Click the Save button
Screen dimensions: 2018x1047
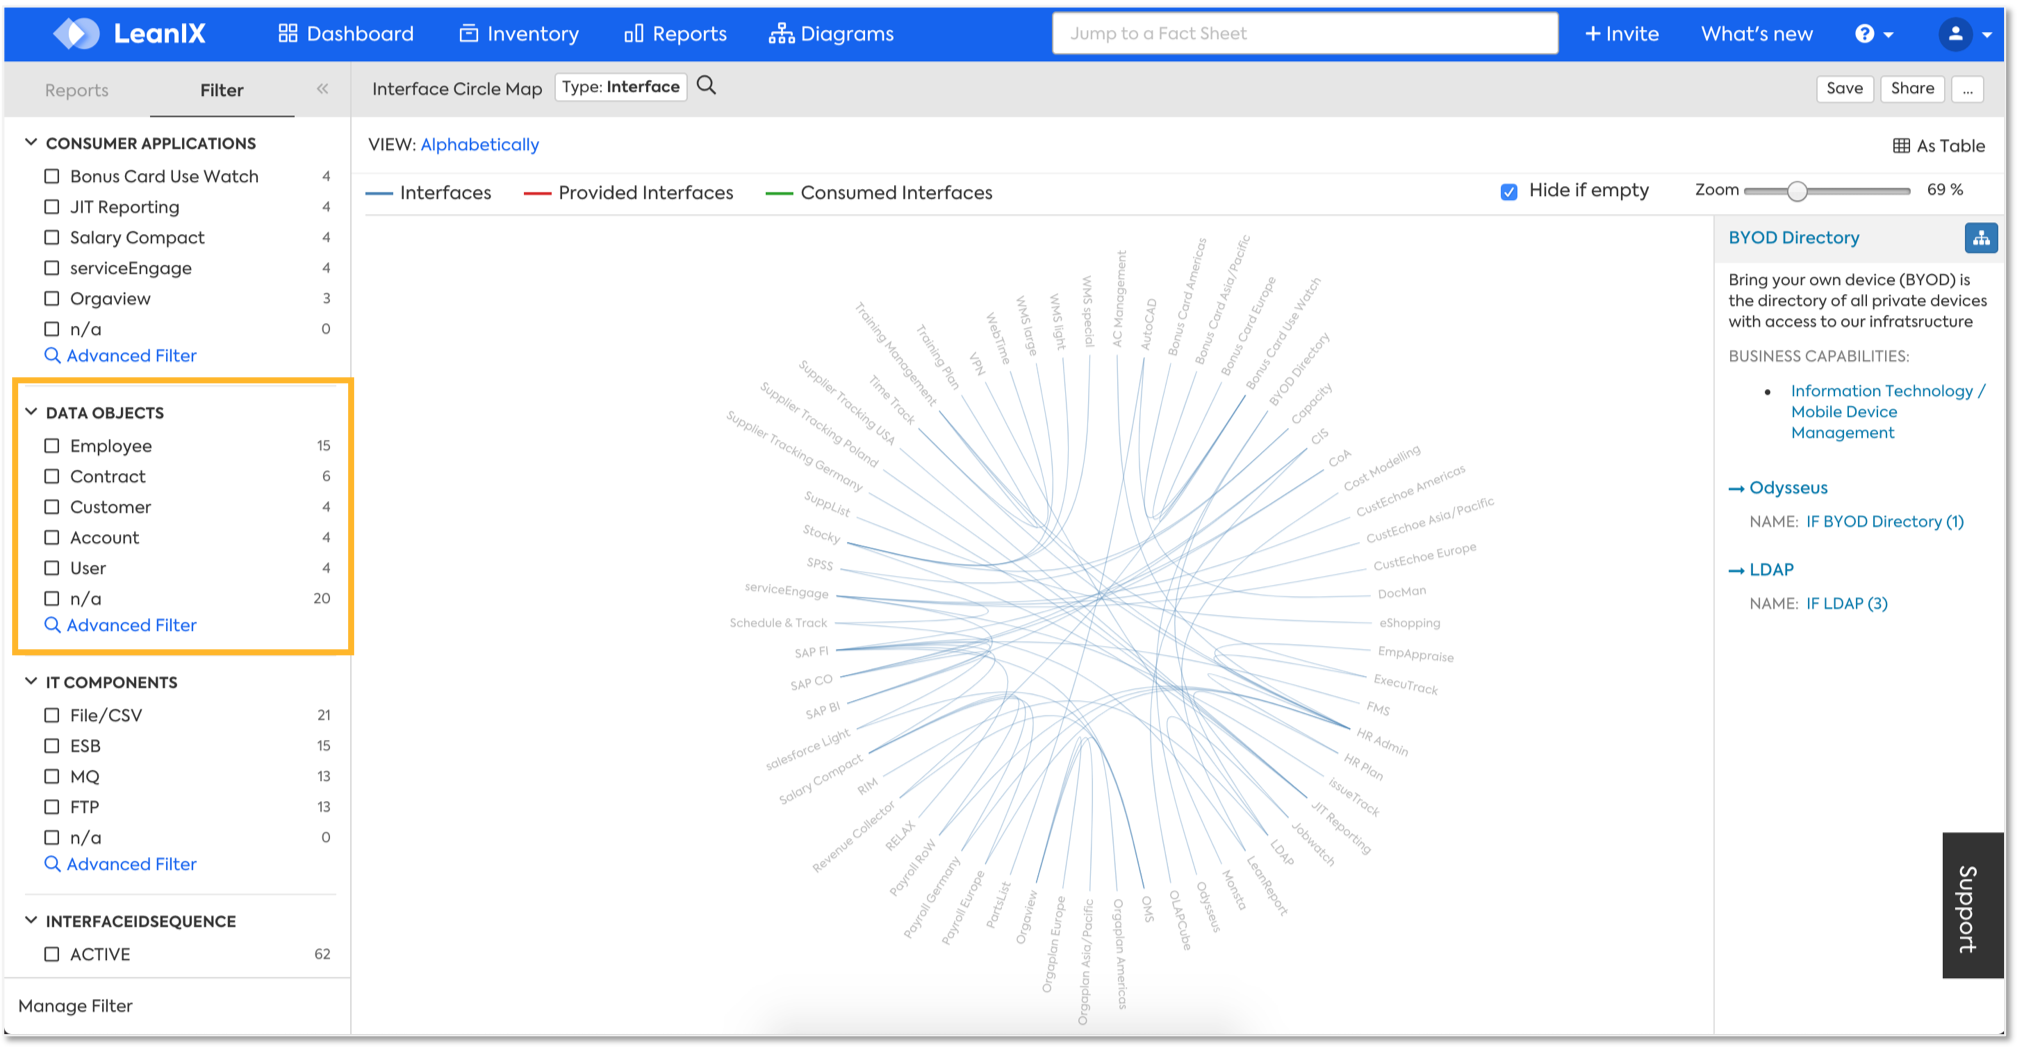1844,89
